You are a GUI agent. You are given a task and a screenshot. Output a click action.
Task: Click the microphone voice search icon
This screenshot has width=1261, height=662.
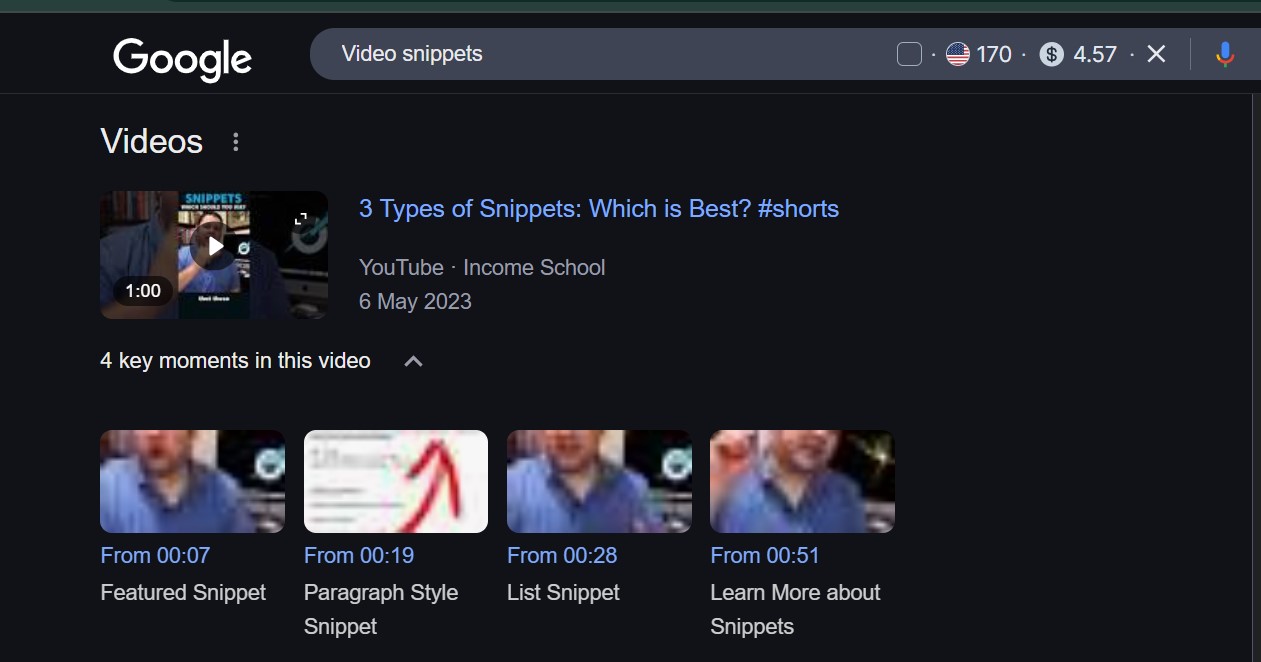point(1225,55)
